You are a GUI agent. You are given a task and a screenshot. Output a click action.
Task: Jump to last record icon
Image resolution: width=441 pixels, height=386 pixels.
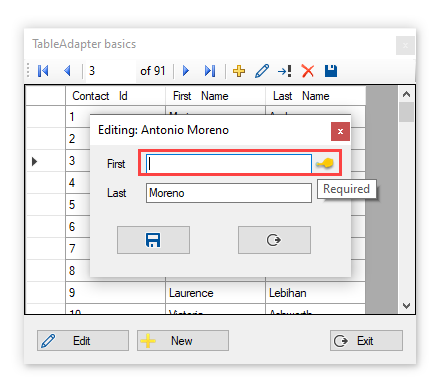(x=210, y=71)
